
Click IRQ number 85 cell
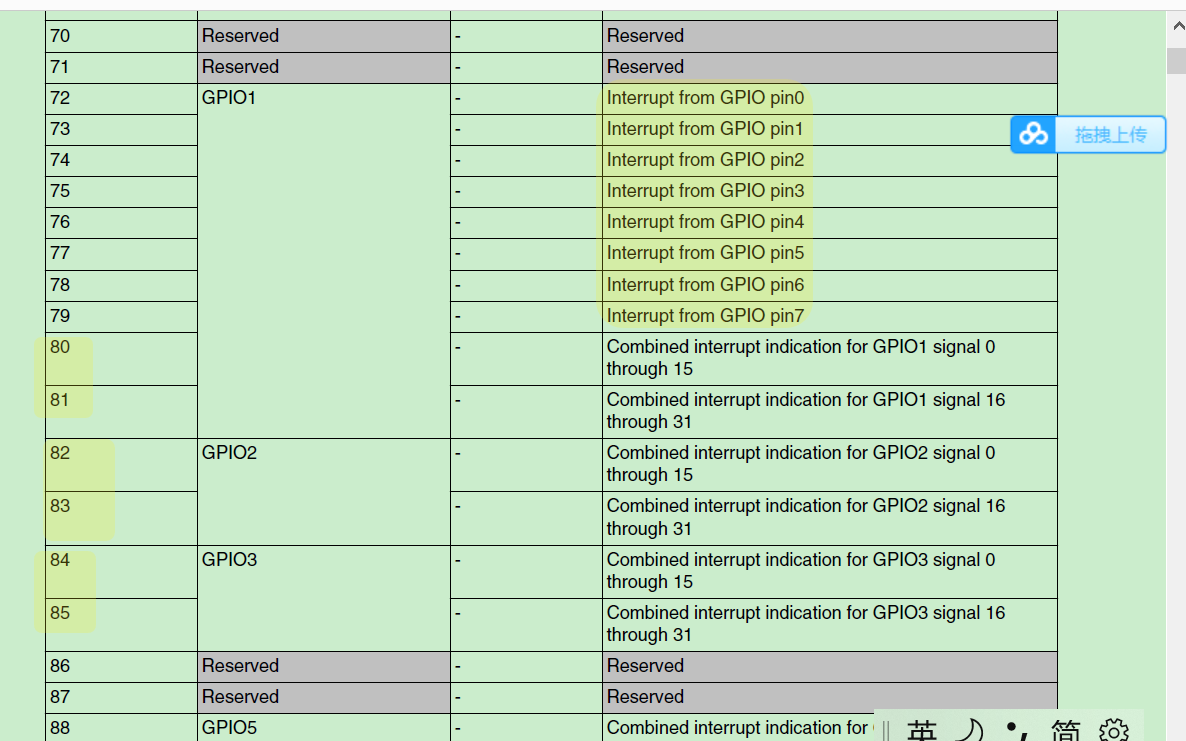pos(60,613)
